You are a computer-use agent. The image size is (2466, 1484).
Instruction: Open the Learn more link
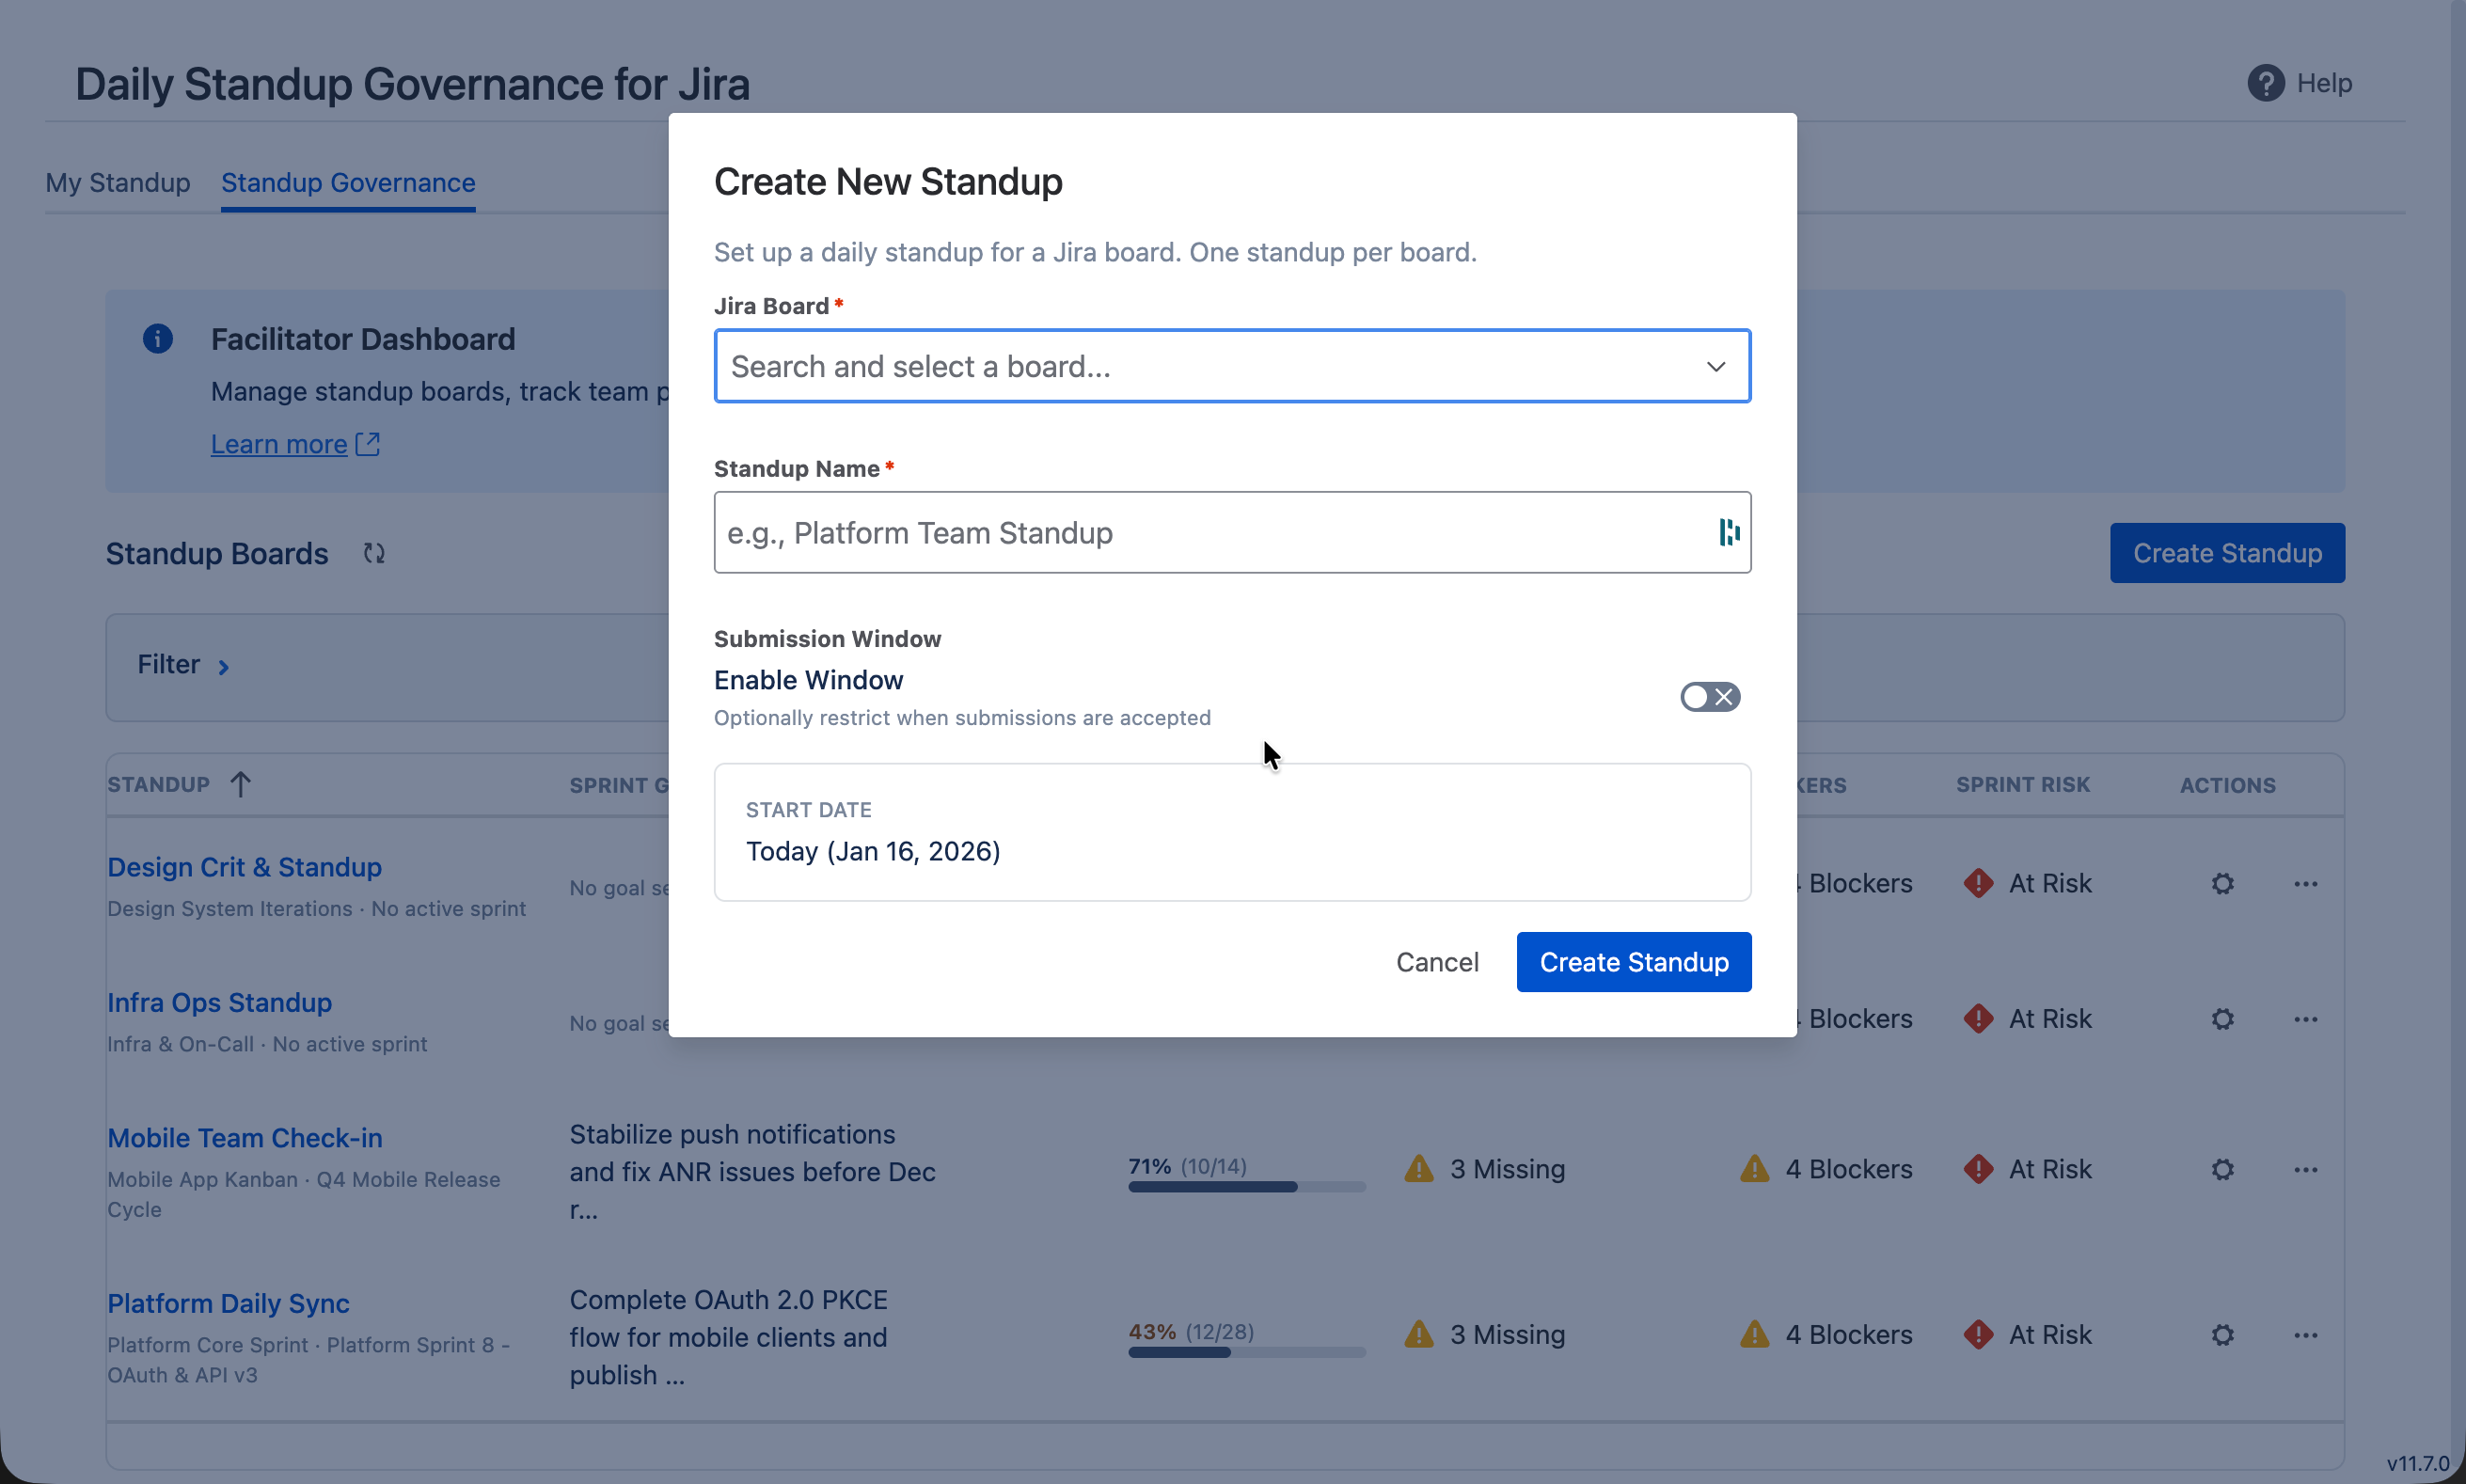coord(279,443)
